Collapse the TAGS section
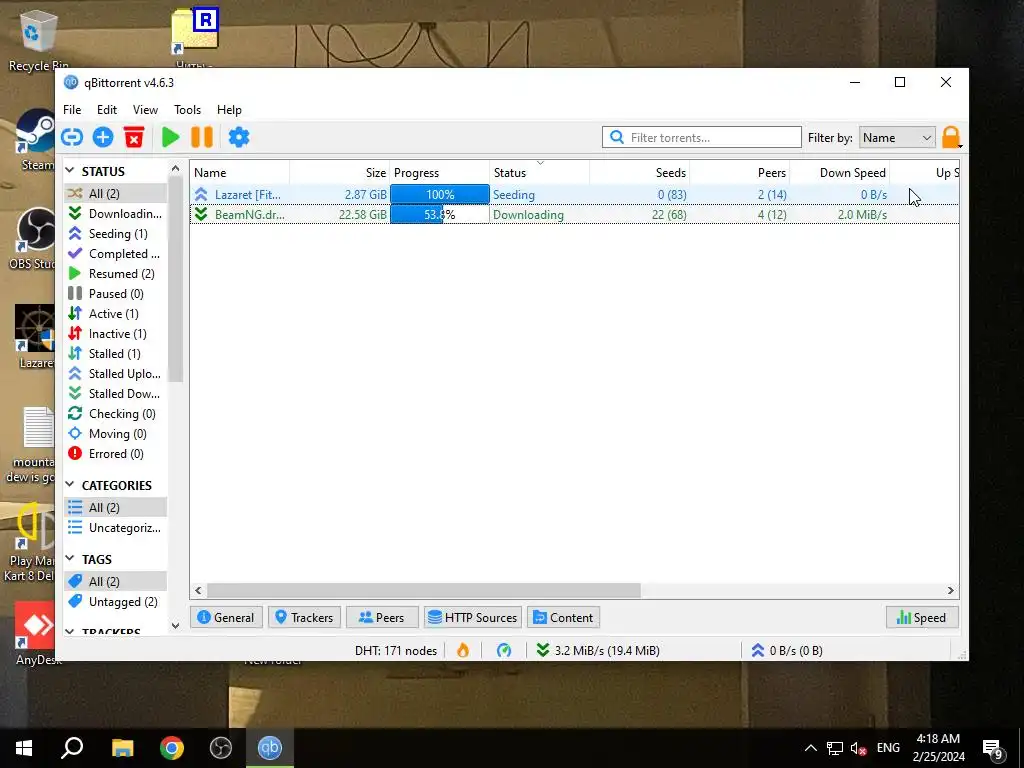Viewport: 1024px width, 768px height. [71, 558]
